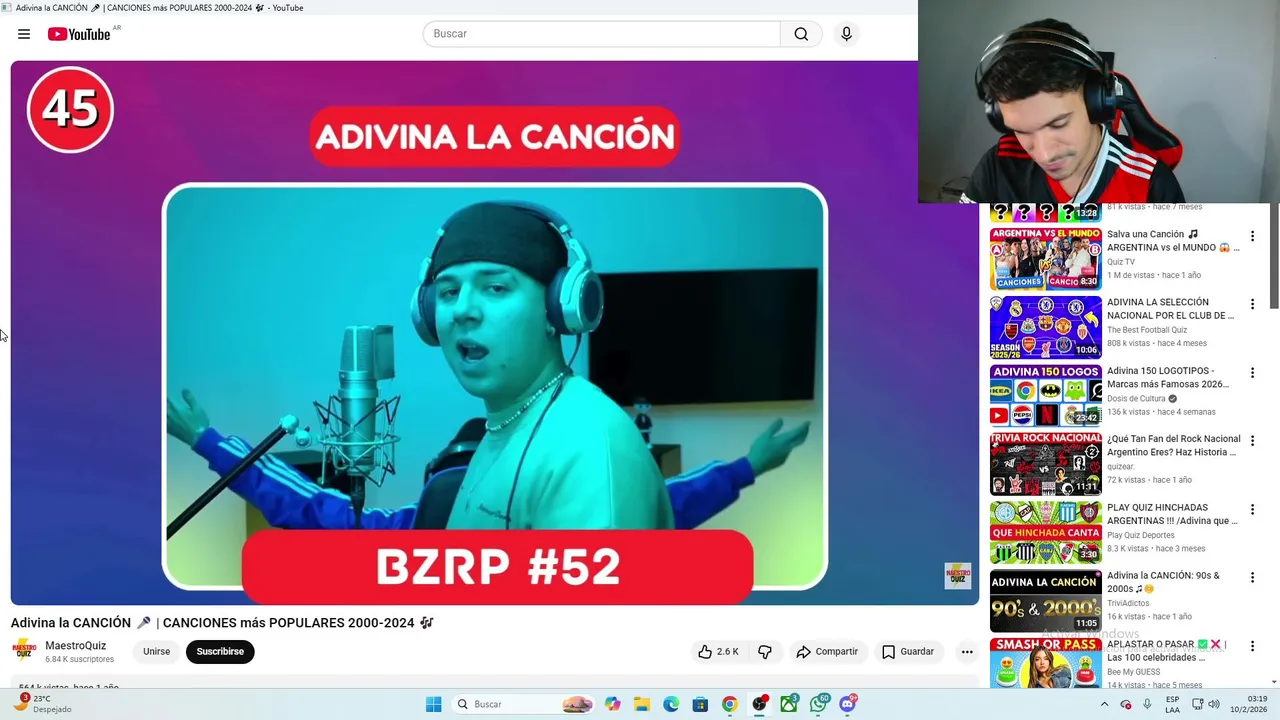Open title Adivina 150 LOGOTIPOS video

coord(1168,377)
